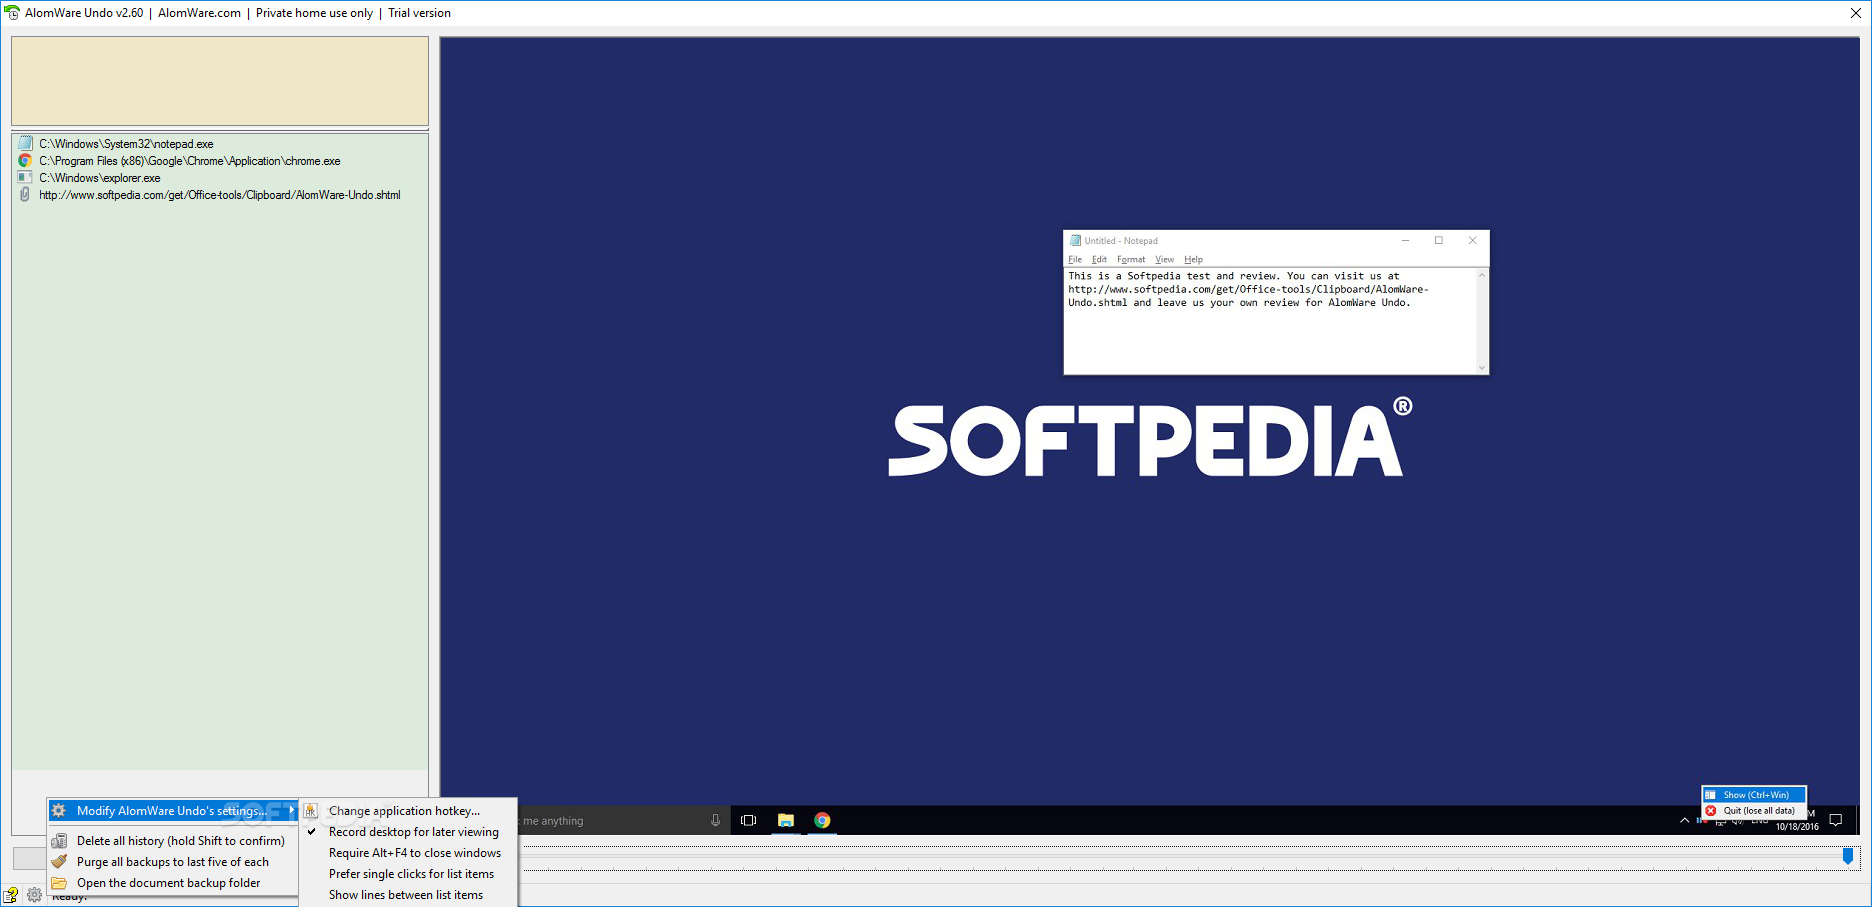Select Quit (lose all data) in tray menu
This screenshot has height=907, width=1872.
click(x=1754, y=811)
